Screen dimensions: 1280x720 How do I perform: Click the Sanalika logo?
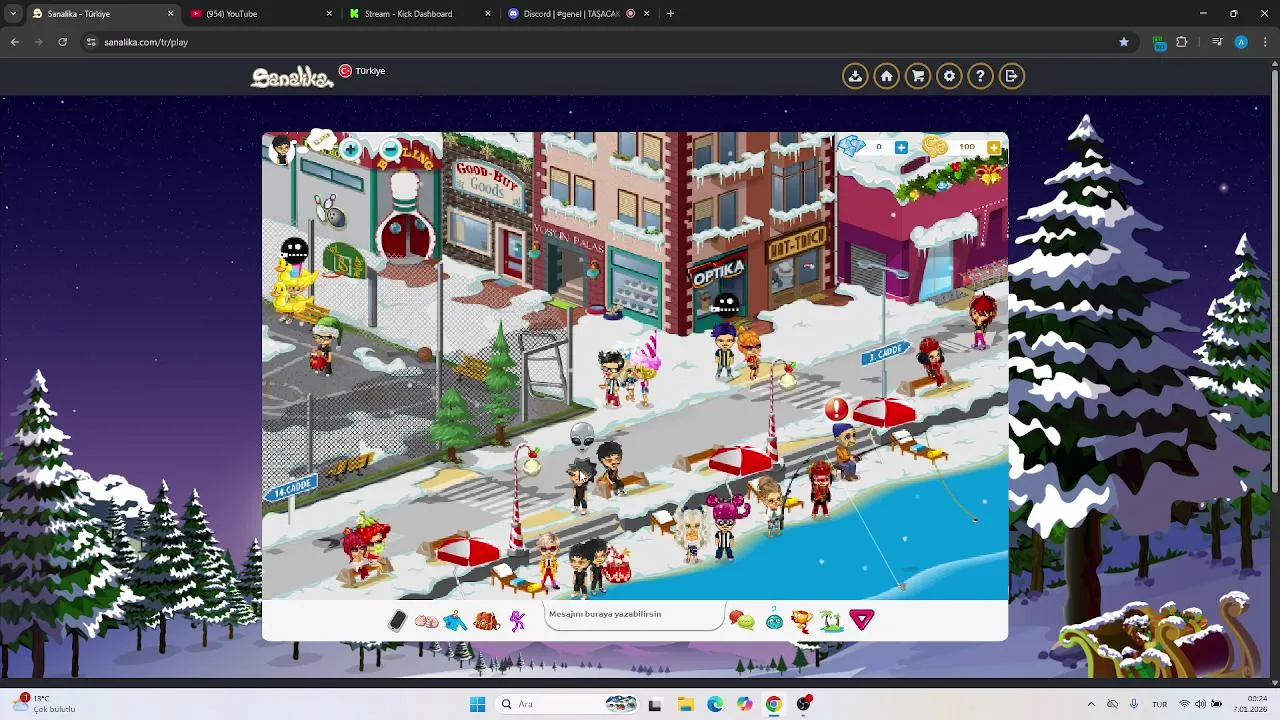click(x=292, y=76)
